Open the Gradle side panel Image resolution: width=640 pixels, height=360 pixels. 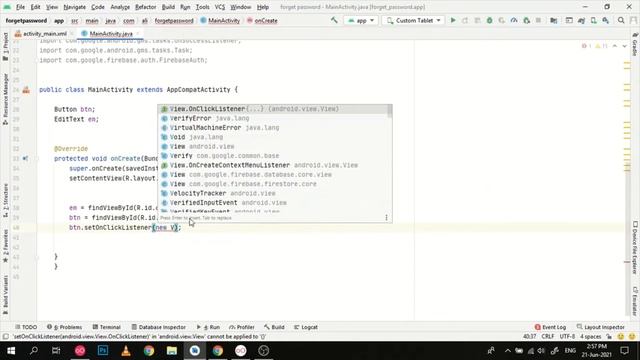635,44
